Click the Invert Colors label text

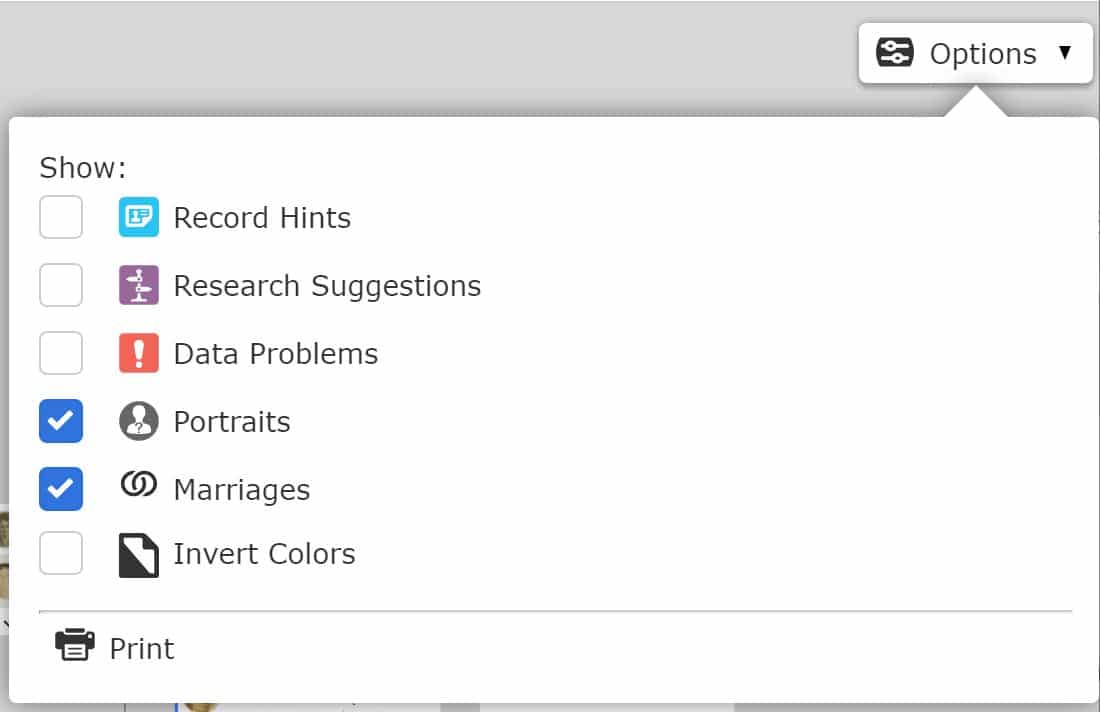tap(264, 553)
